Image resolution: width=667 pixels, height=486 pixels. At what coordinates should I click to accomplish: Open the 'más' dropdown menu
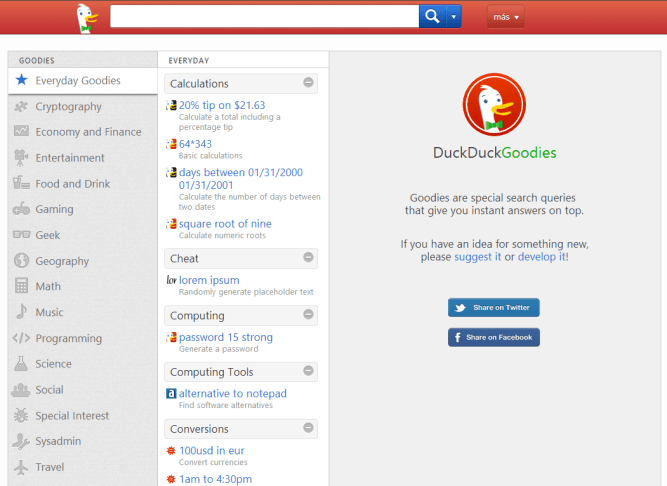[x=506, y=17]
